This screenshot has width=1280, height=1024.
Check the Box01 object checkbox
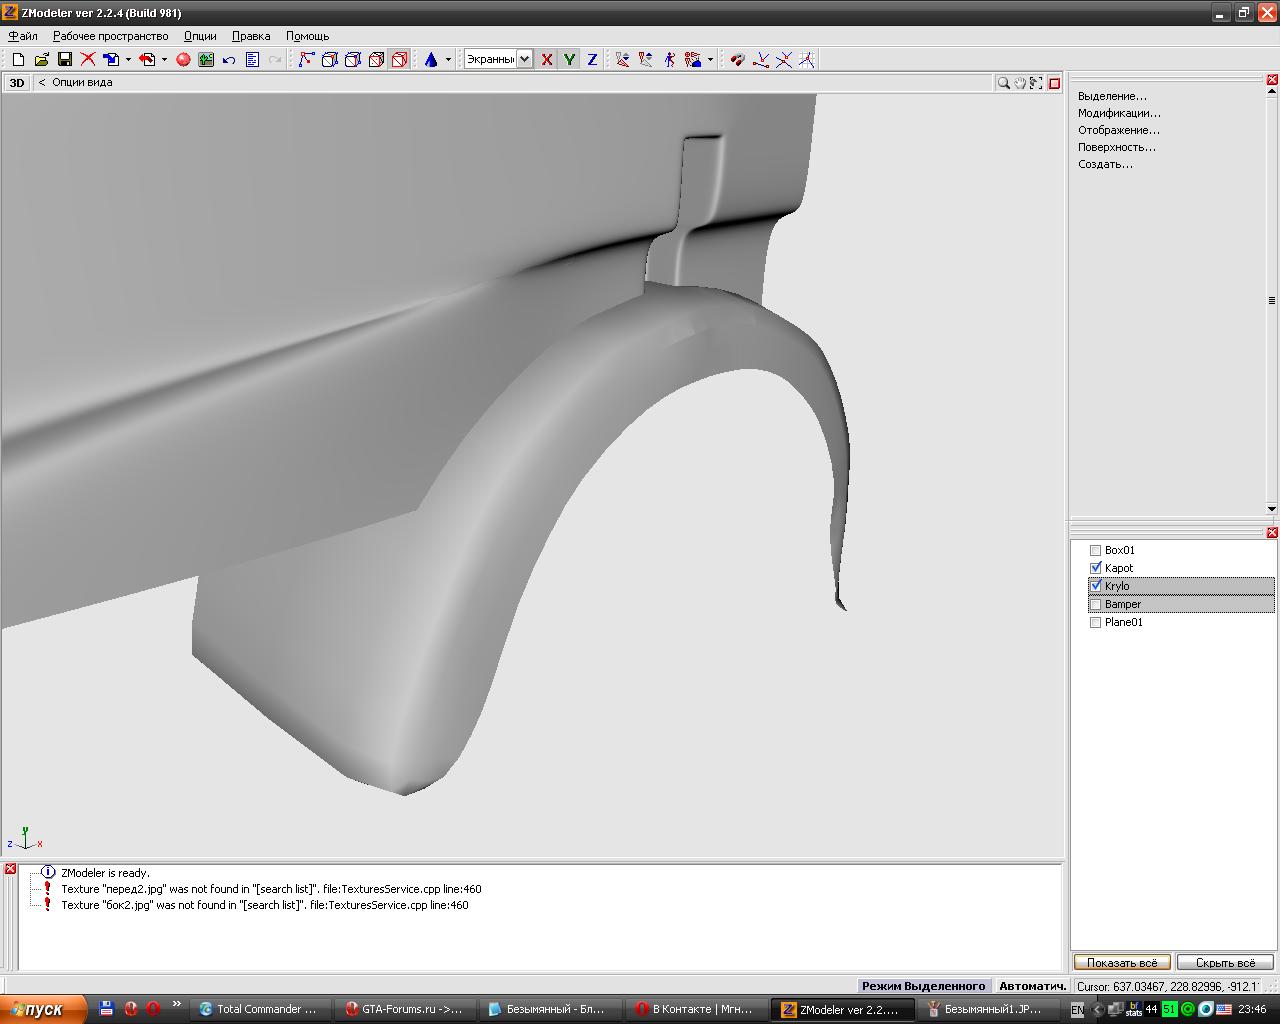(x=1095, y=550)
